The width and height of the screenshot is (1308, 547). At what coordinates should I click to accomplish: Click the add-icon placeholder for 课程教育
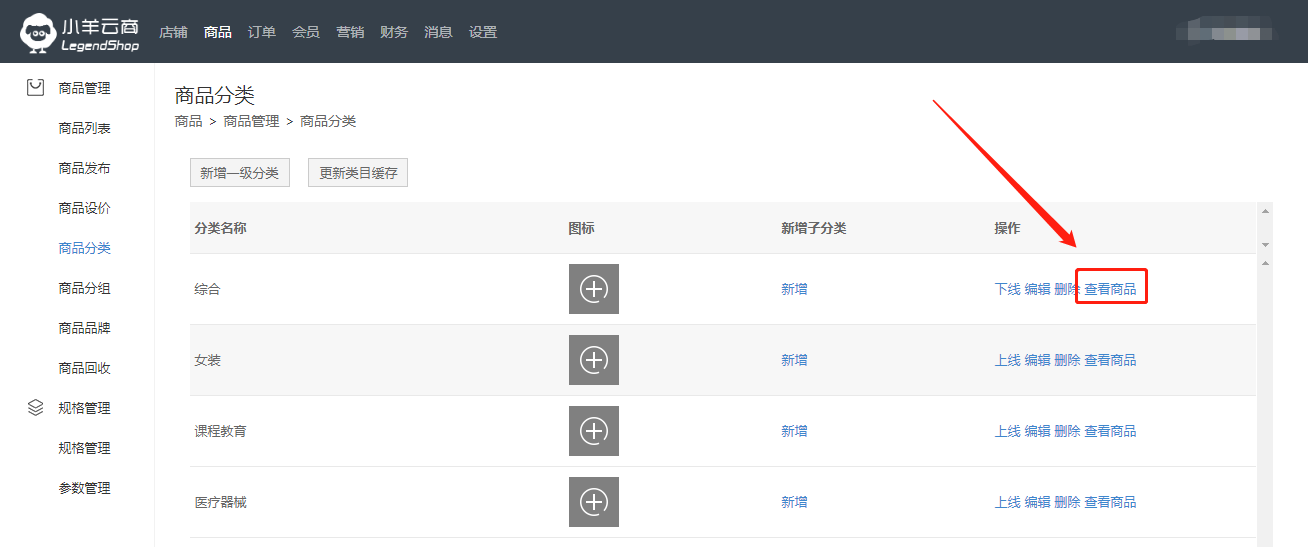point(594,431)
